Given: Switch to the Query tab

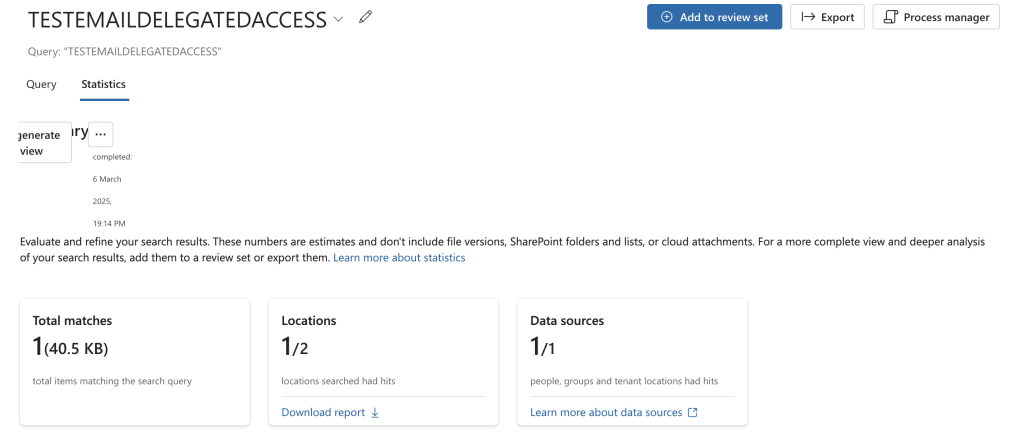Looking at the screenshot, I should tap(41, 85).
